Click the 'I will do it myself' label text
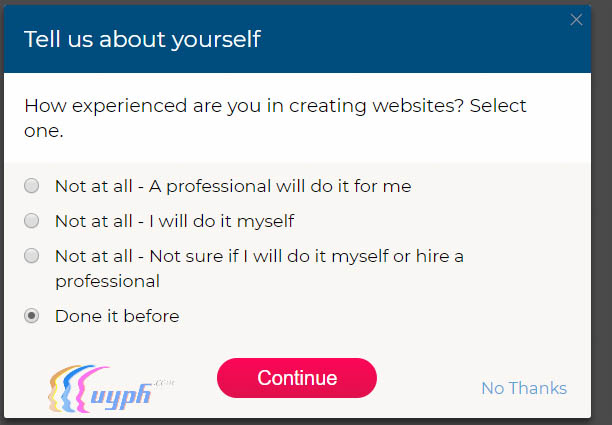The width and height of the screenshot is (612, 425). tap(174, 221)
